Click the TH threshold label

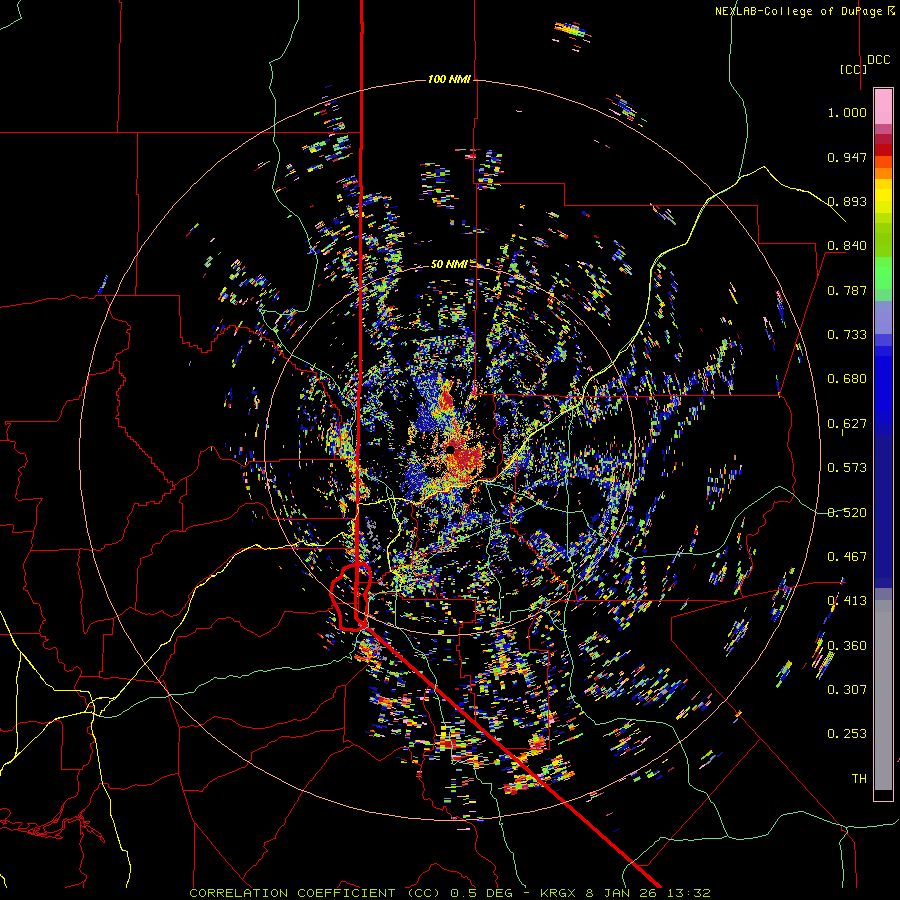coord(859,779)
